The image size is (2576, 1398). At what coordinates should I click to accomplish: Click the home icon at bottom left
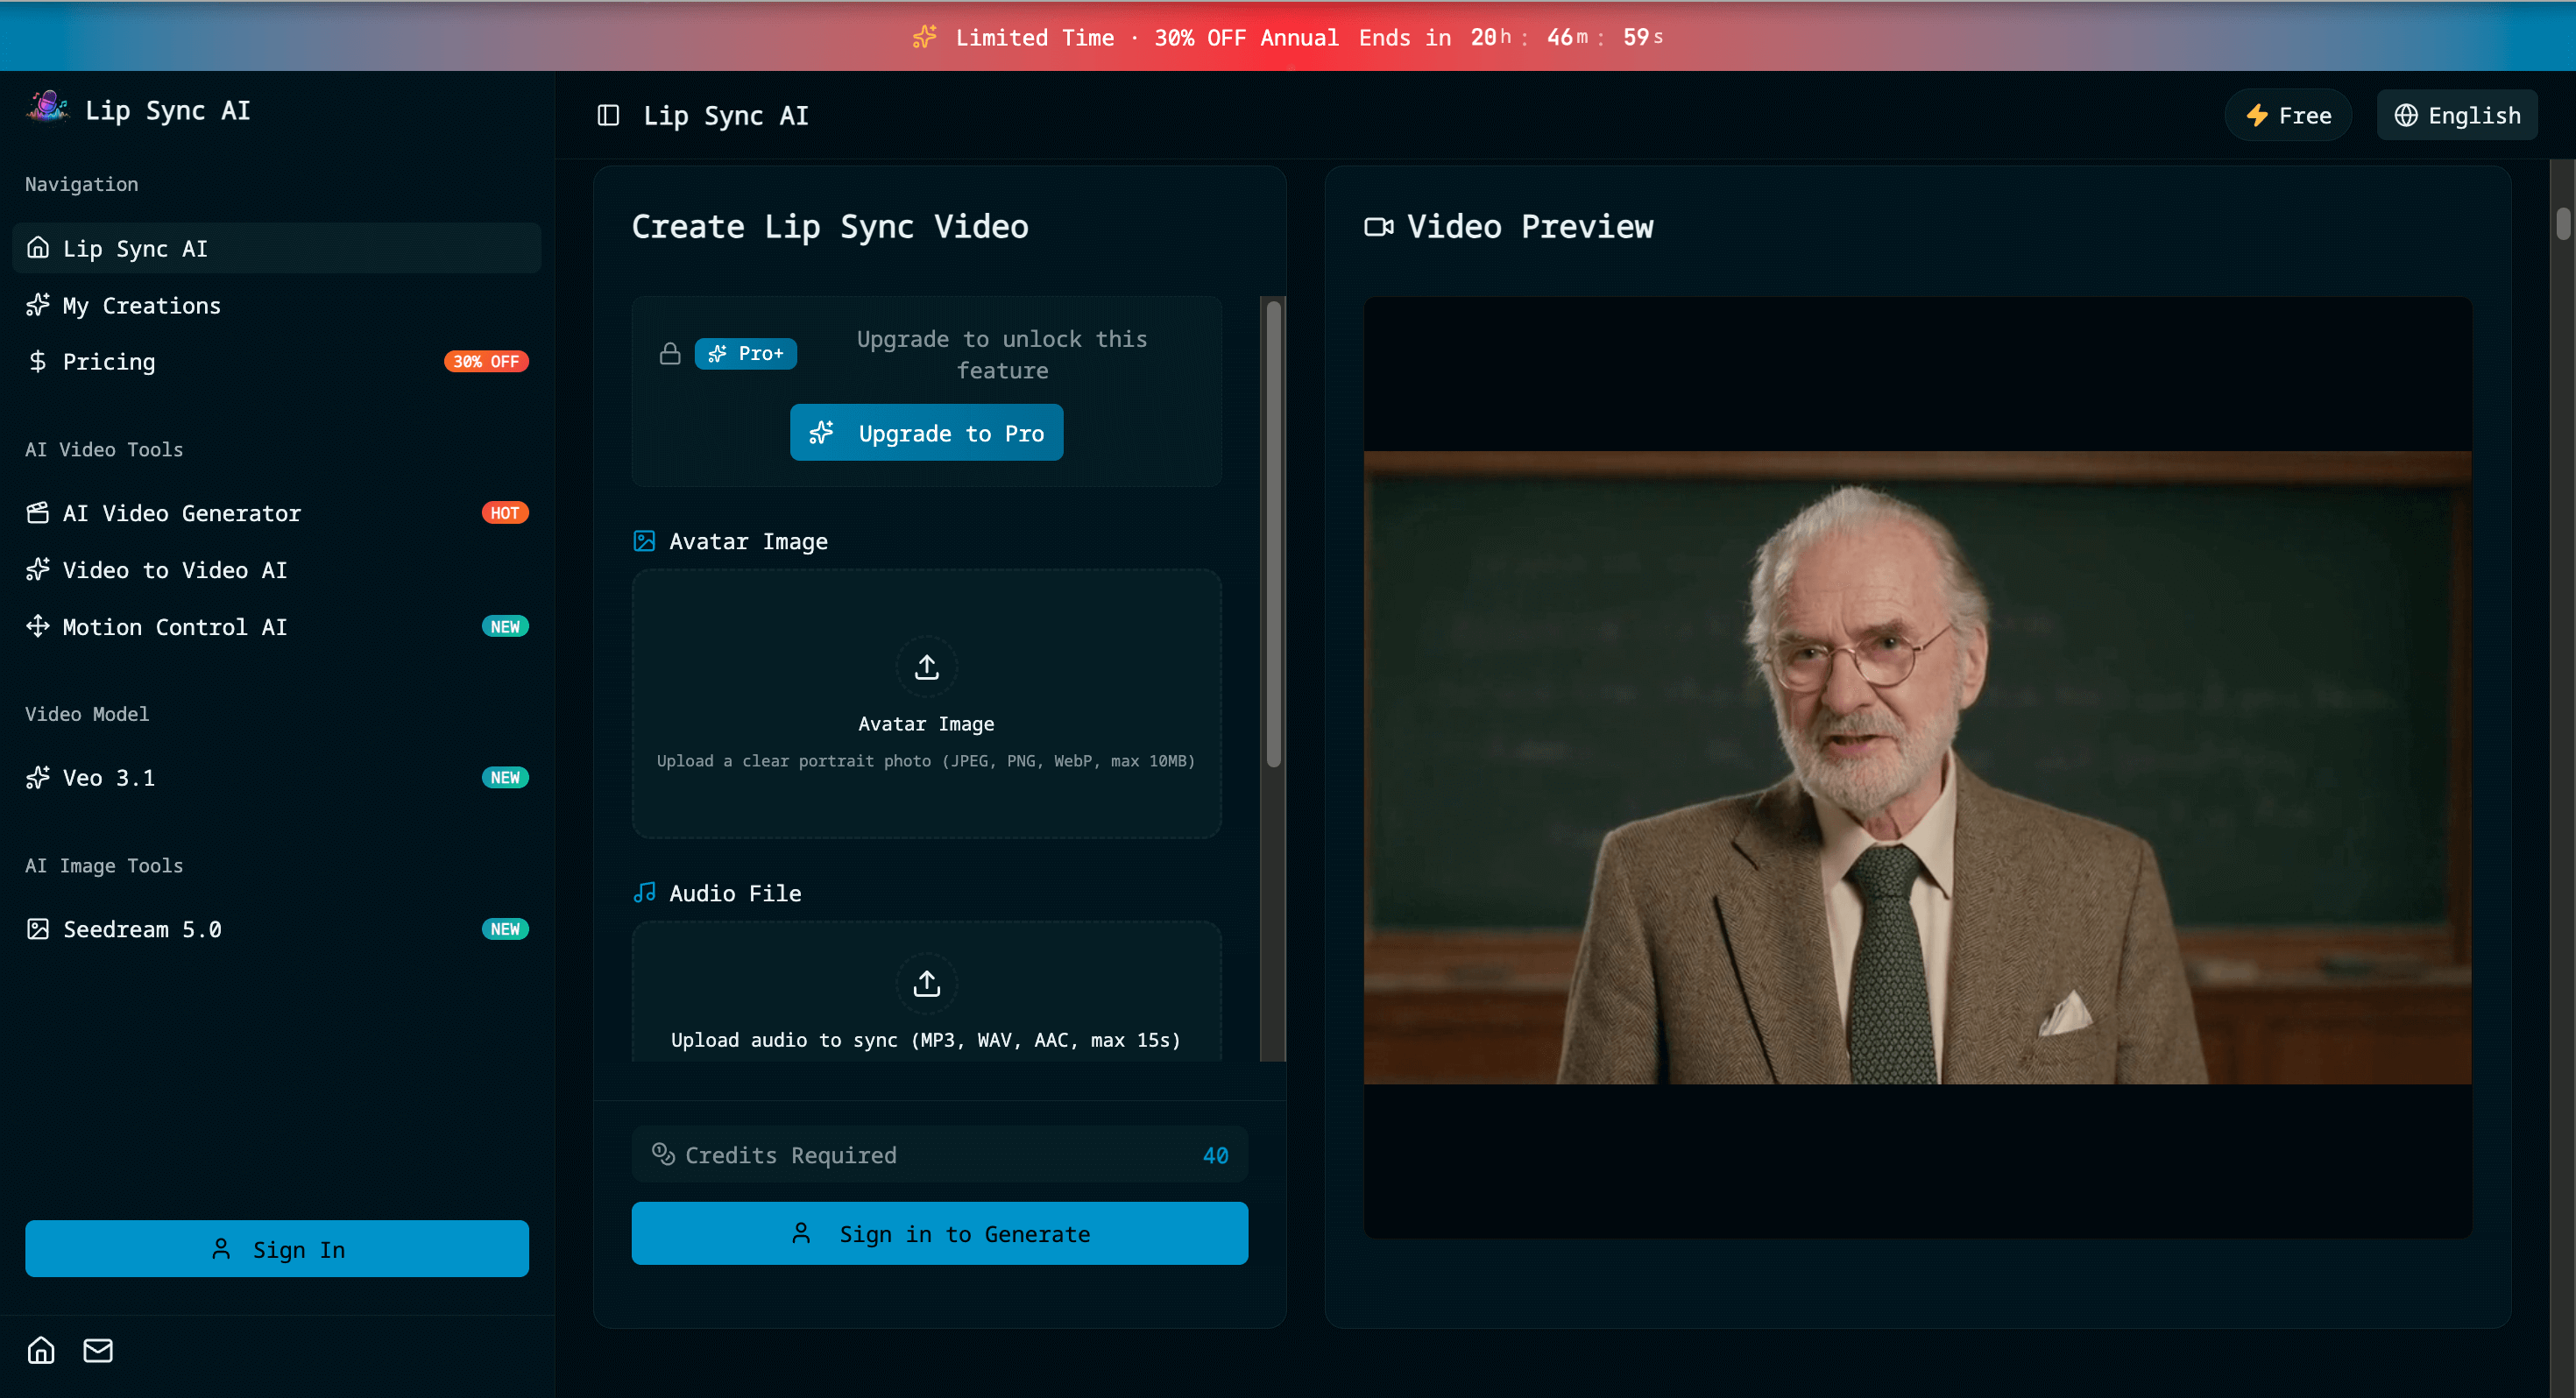pos(41,1350)
